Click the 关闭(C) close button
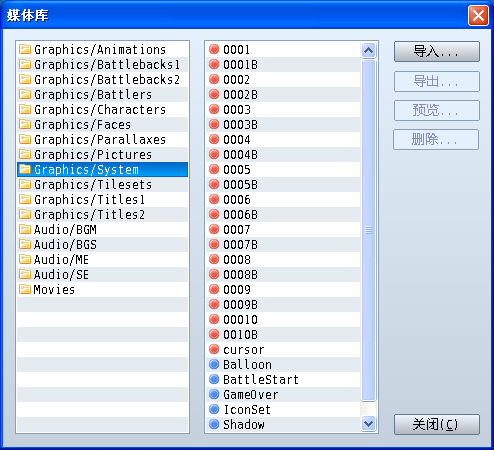 [x=437, y=424]
